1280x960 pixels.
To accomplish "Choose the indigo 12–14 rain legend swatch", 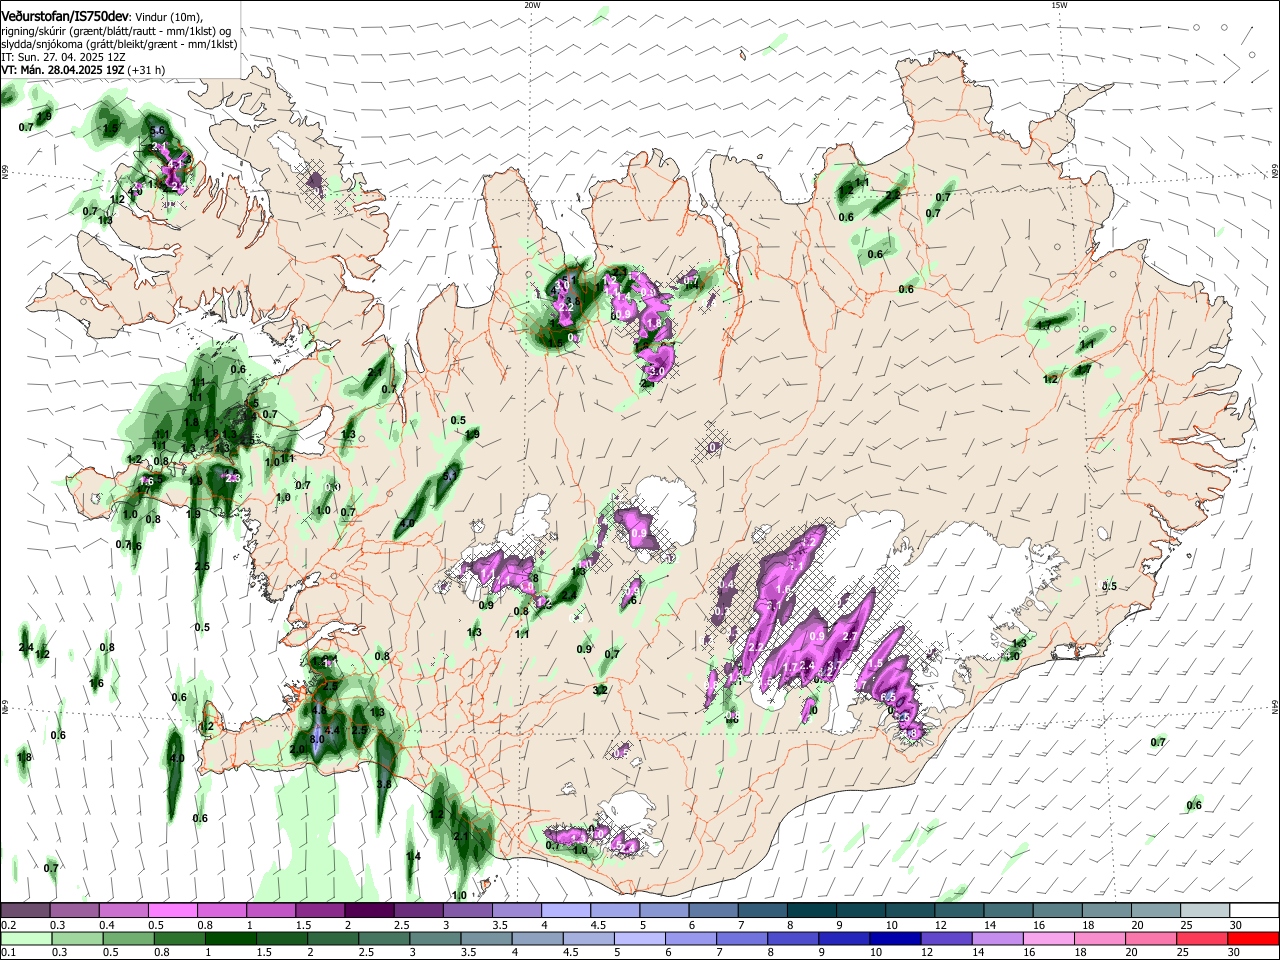I will [x=946, y=938].
